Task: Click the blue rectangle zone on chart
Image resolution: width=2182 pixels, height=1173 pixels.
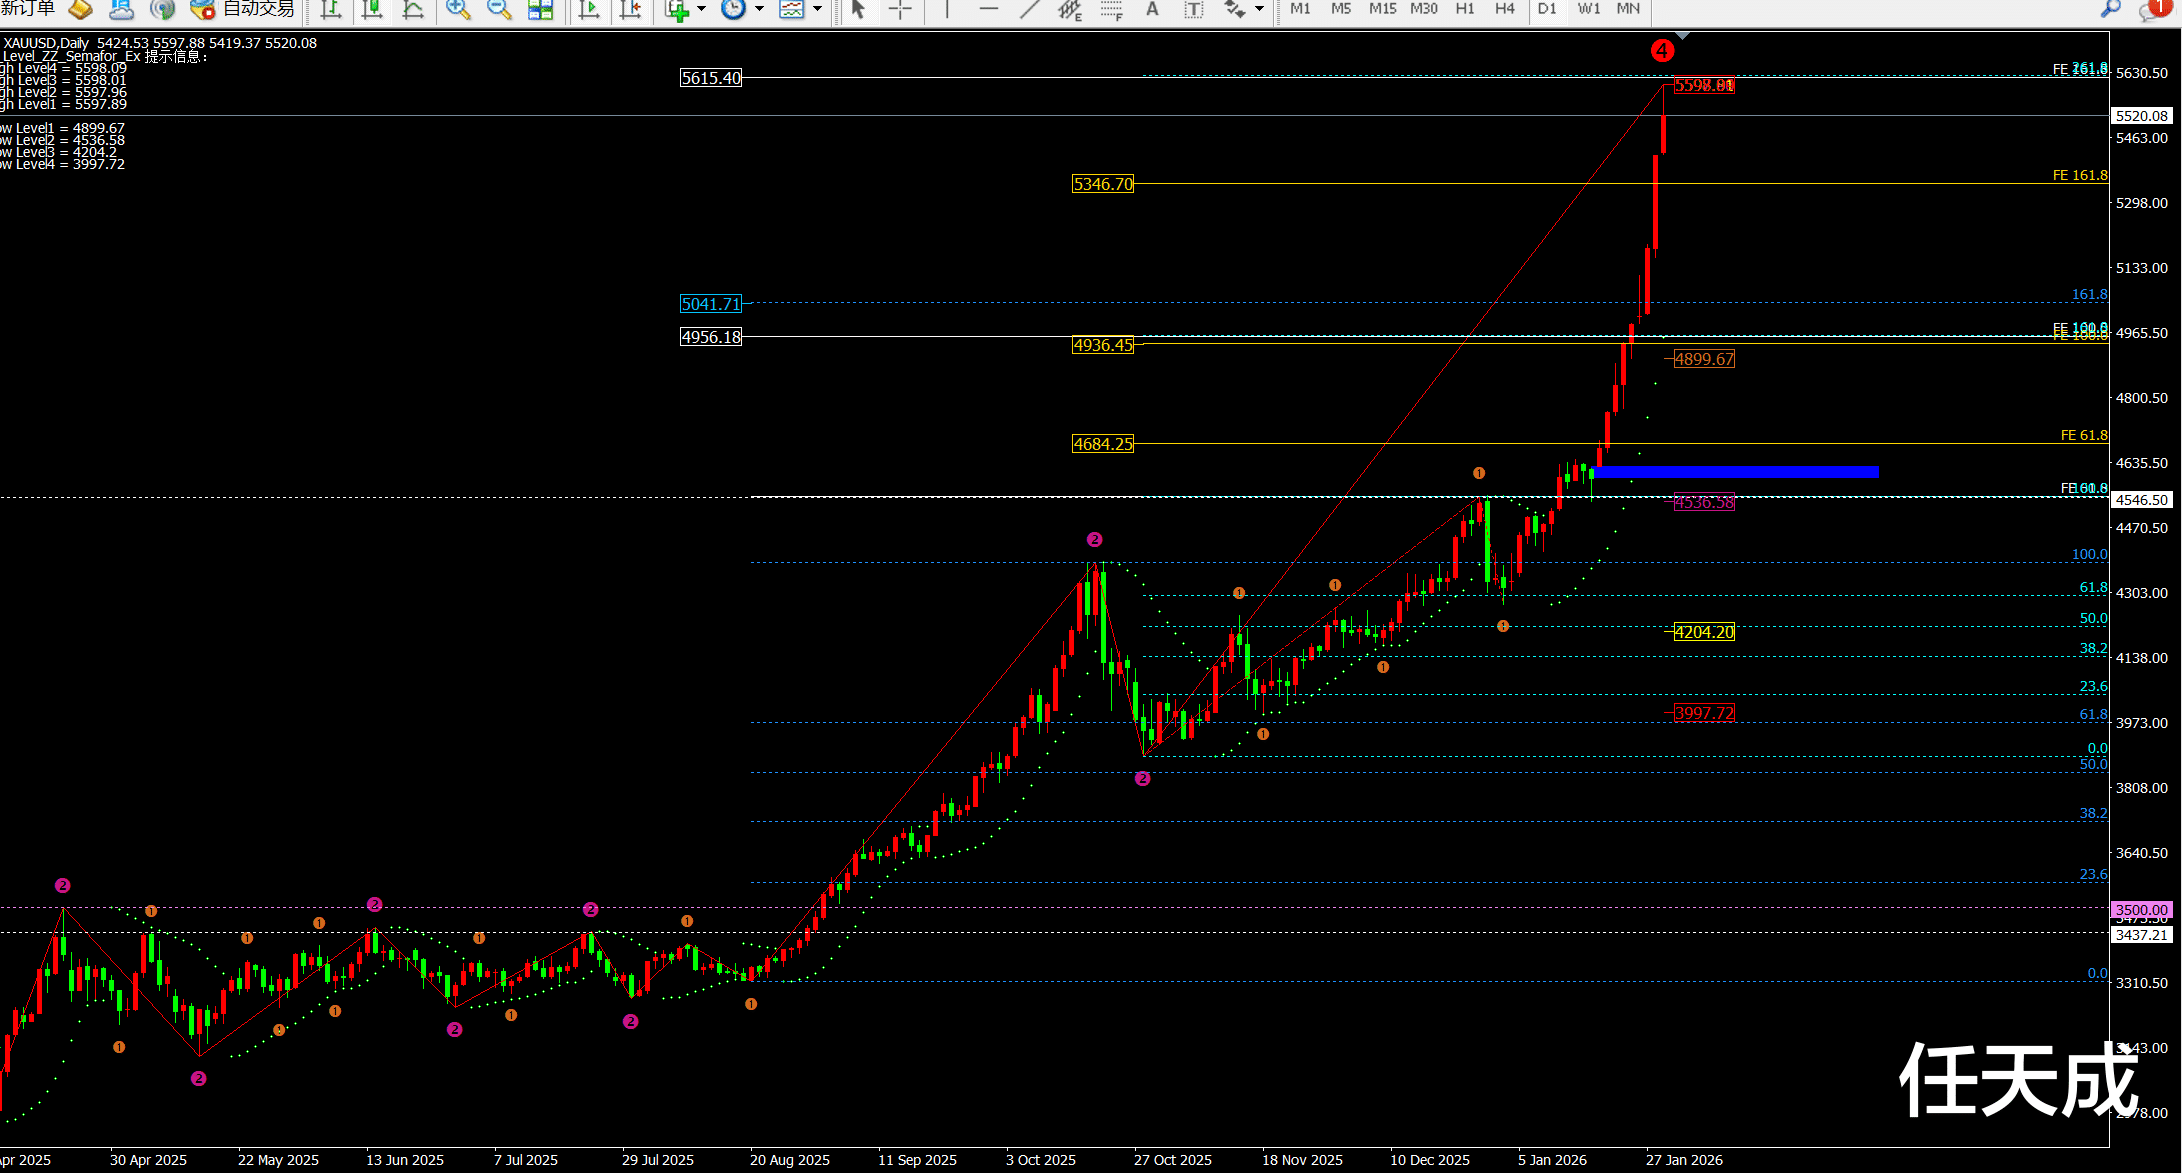Action: (1735, 471)
